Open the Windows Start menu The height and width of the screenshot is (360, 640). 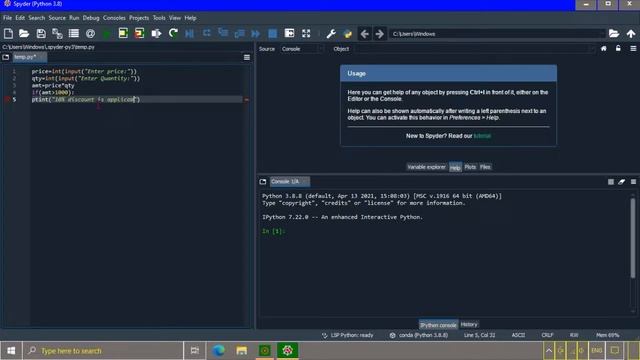pyautogui.click(x=11, y=351)
